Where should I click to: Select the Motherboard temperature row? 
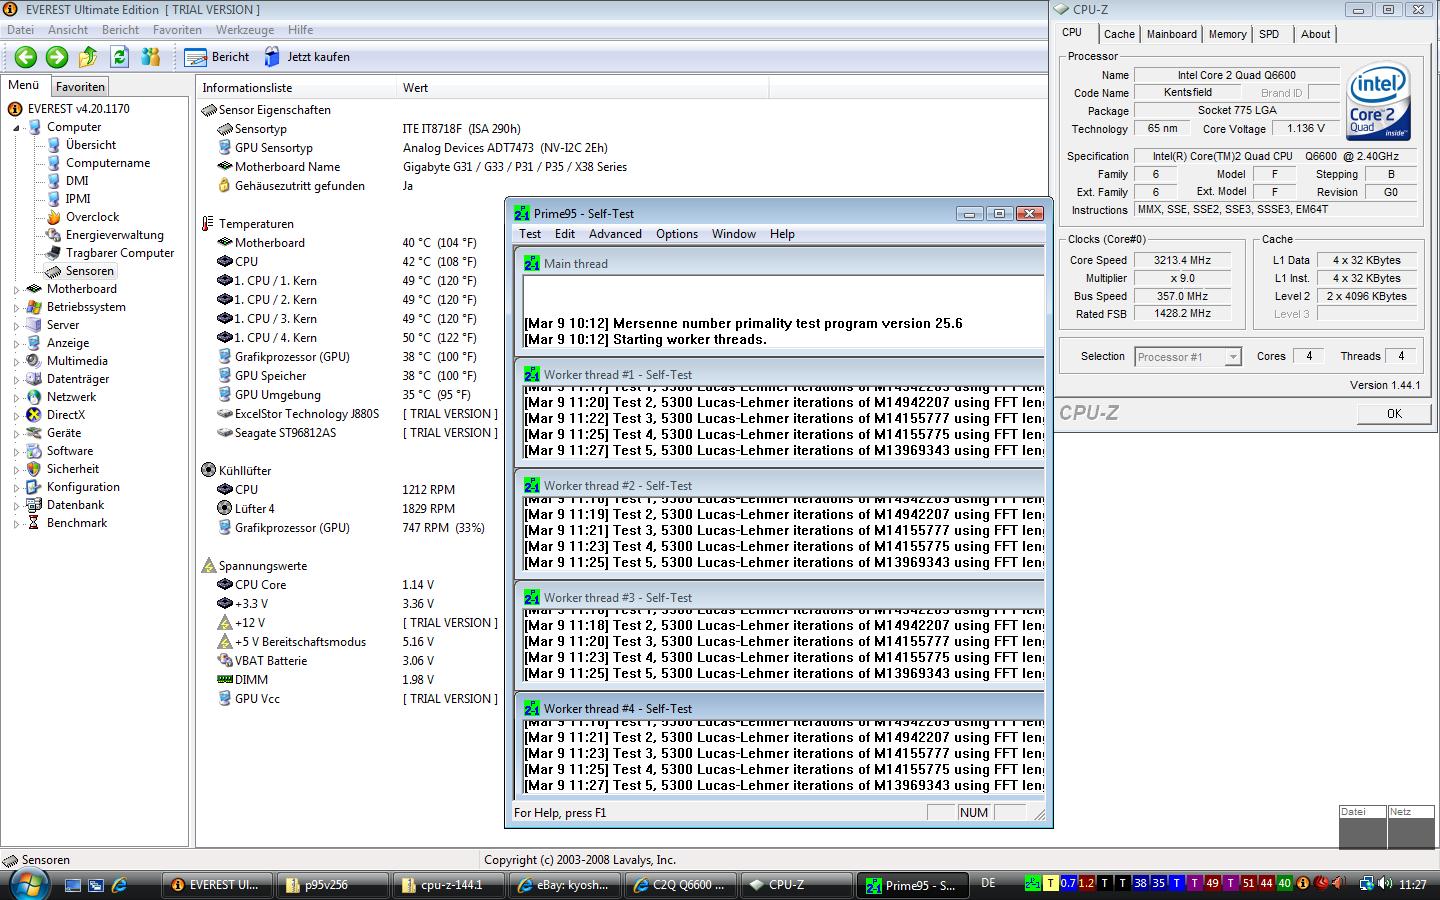[348, 243]
